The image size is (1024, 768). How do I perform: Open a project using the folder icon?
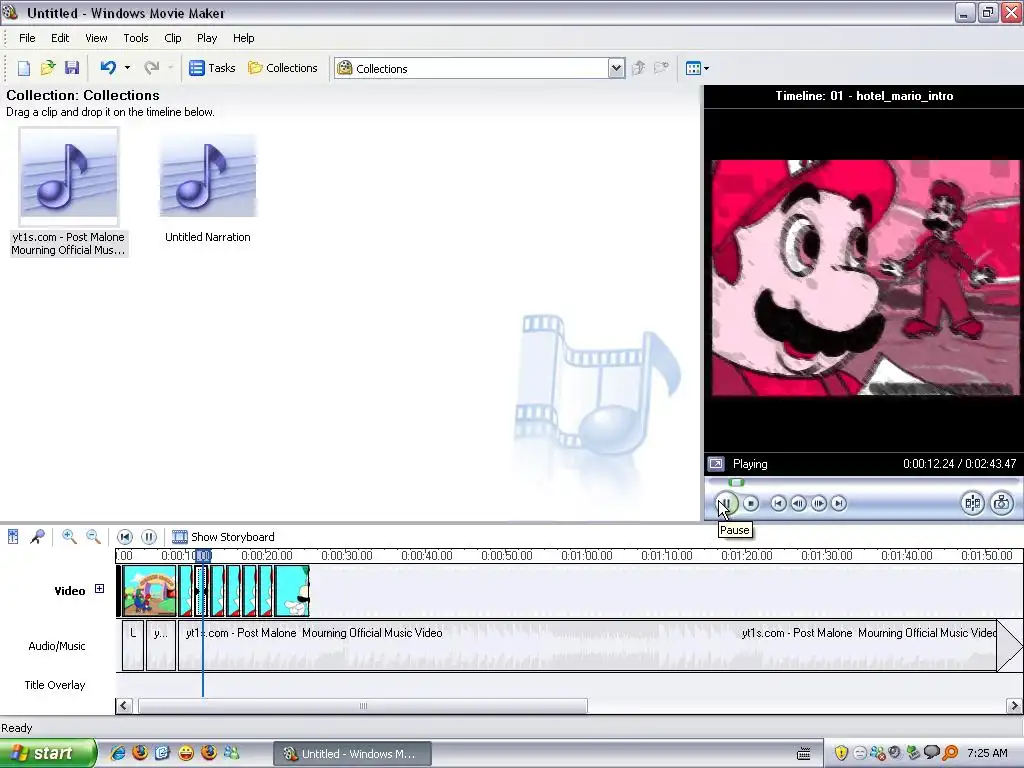click(x=48, y=68)
